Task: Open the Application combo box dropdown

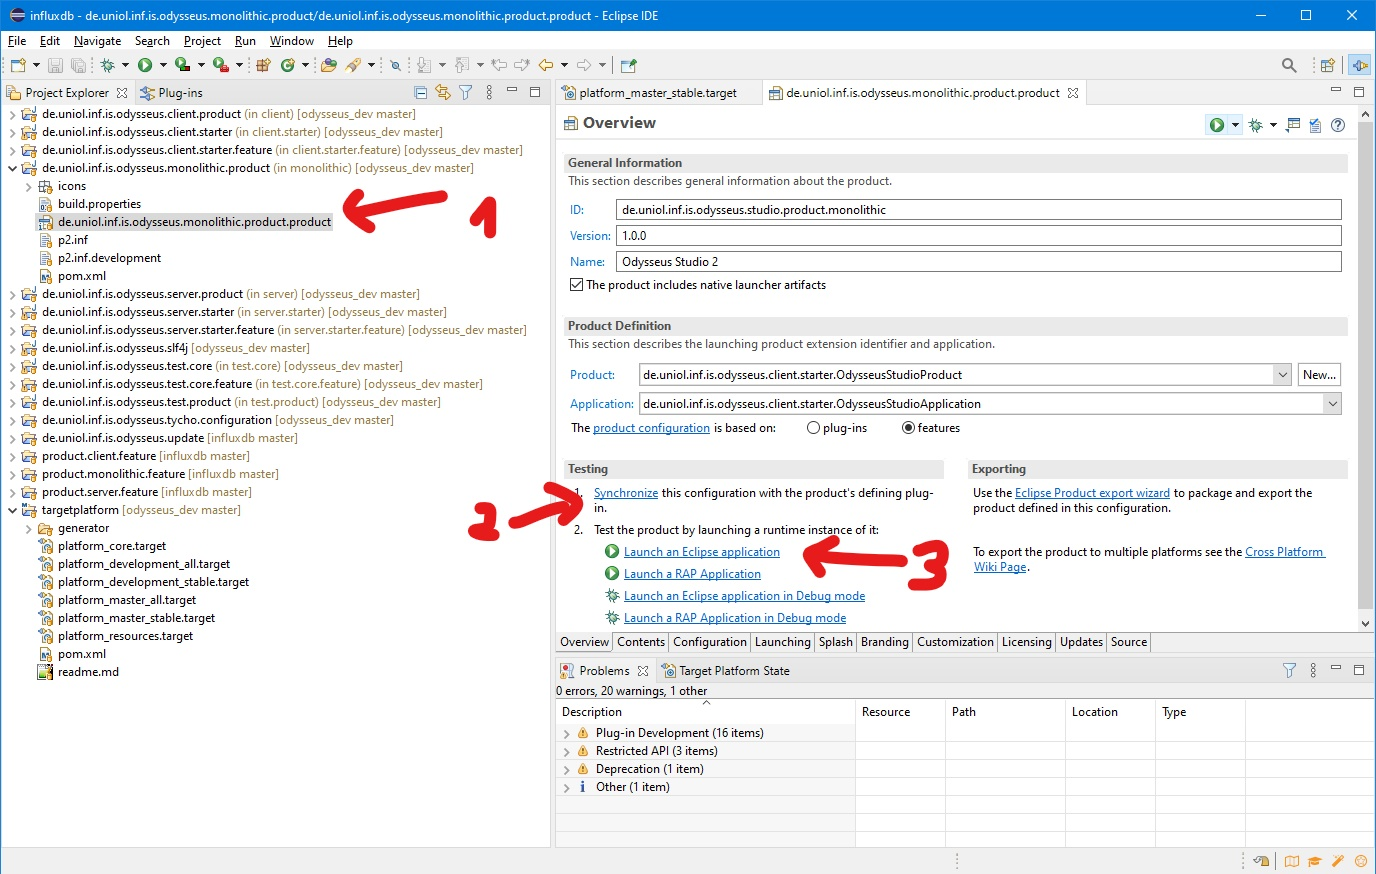Action: pyautogui.click(x=1331, y=404)
